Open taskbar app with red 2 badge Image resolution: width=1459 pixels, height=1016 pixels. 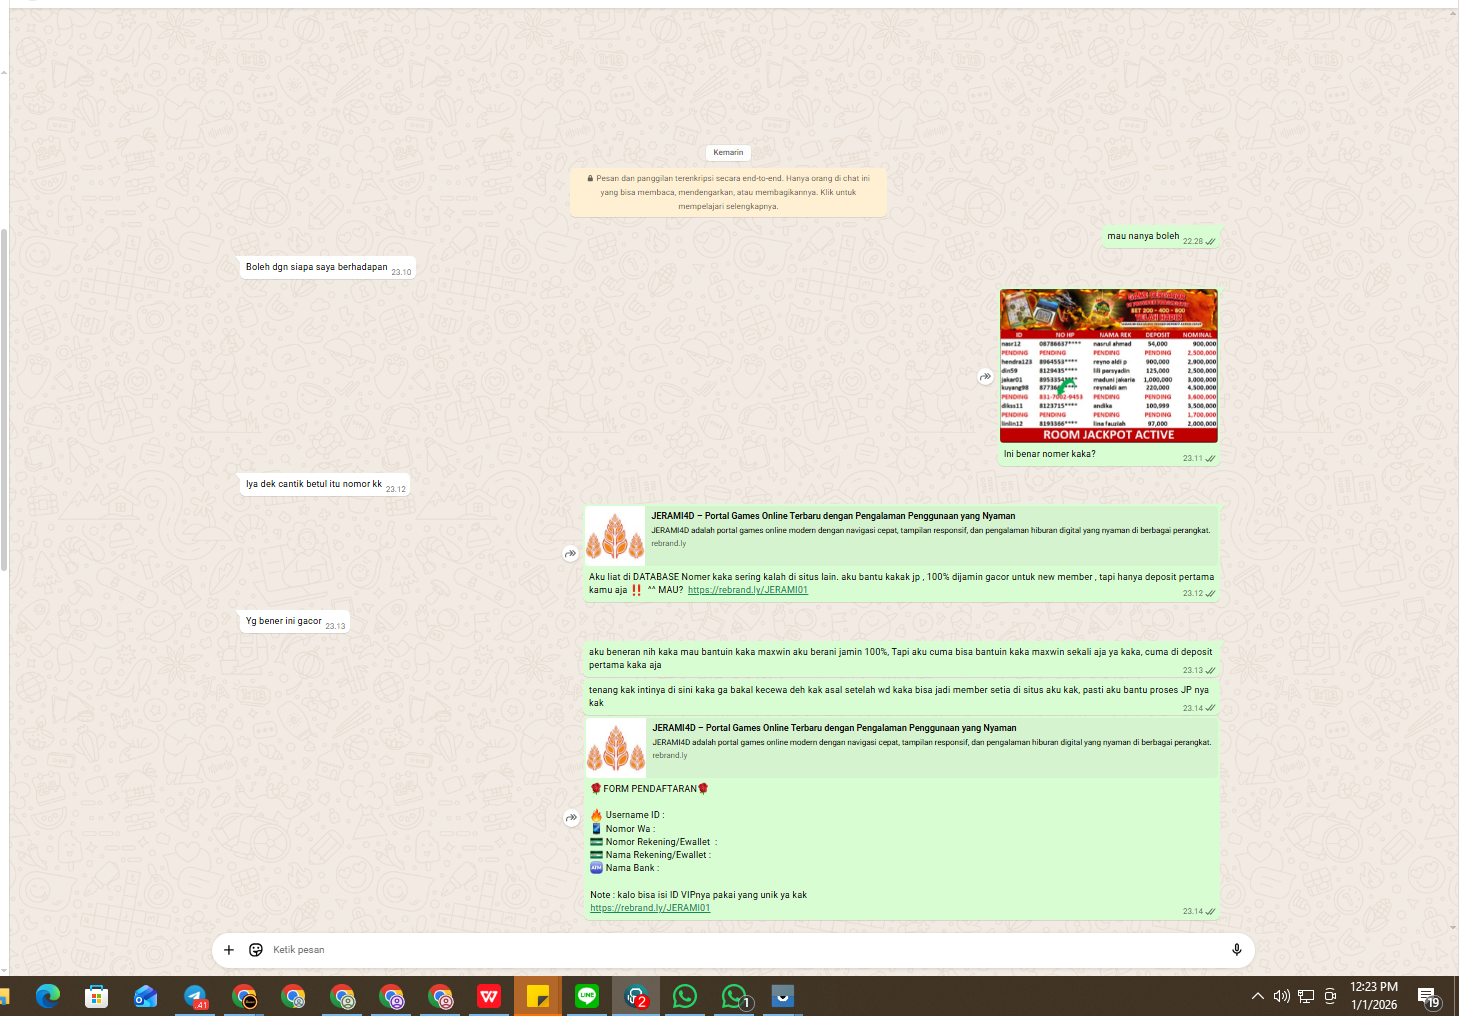click(636, 996)
